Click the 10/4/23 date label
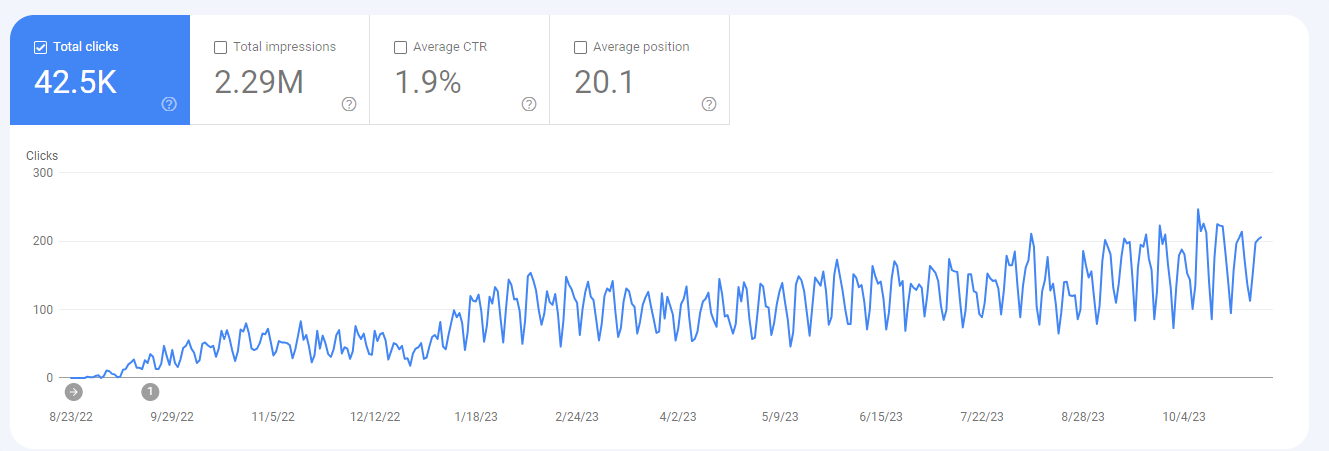 [1184, 417]
